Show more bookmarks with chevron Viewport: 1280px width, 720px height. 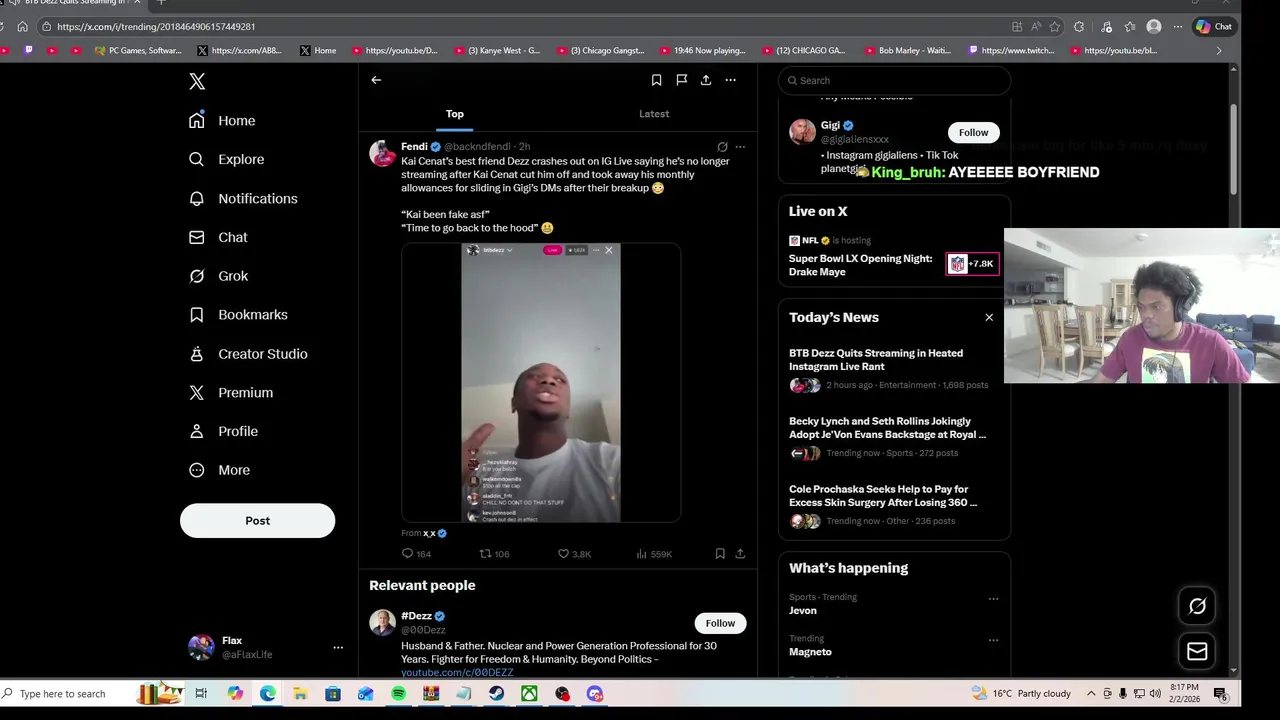(x=1218, y=50)
